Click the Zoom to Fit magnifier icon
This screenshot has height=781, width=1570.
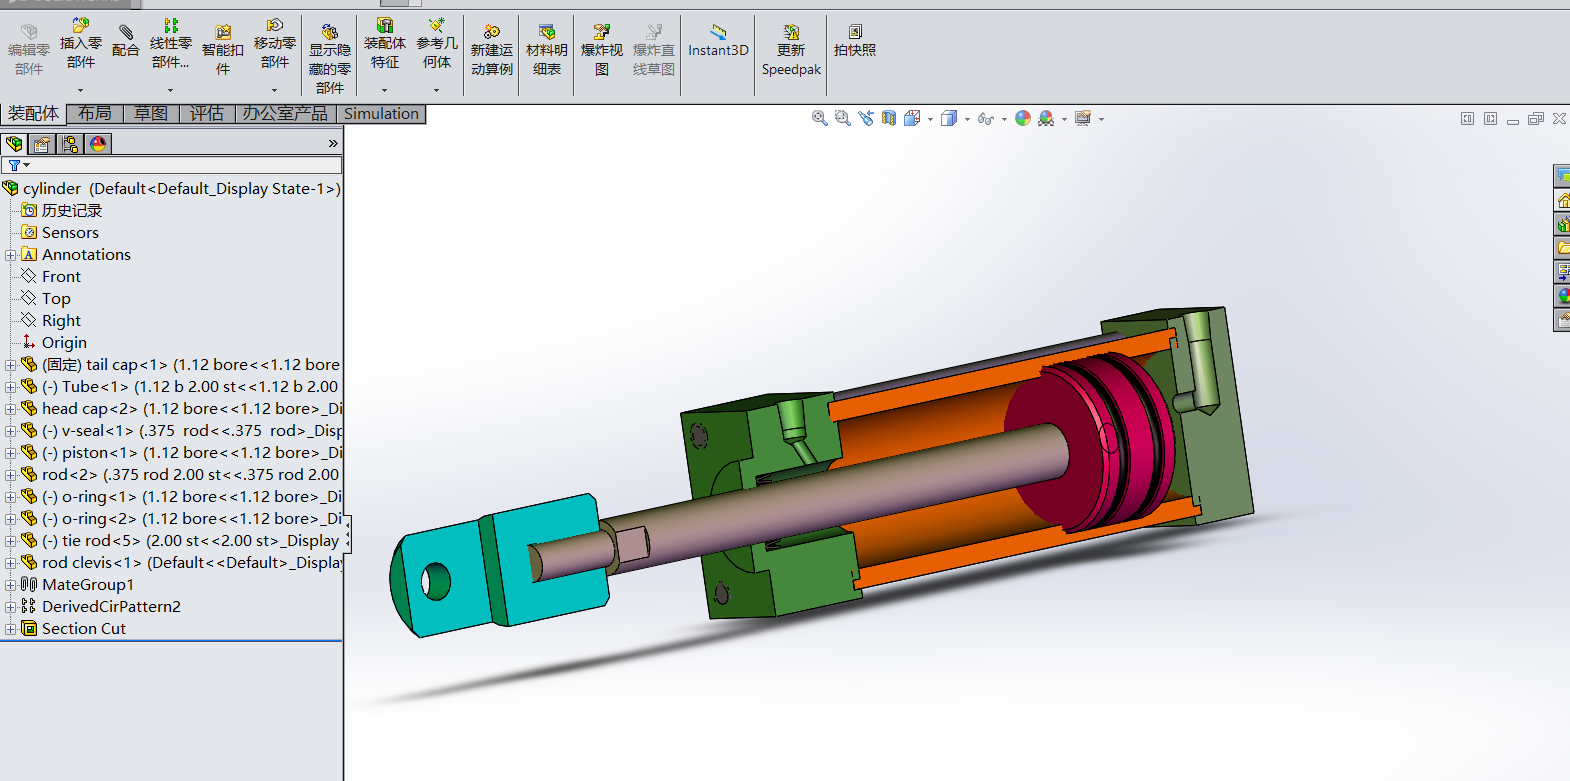pos(819,118)
